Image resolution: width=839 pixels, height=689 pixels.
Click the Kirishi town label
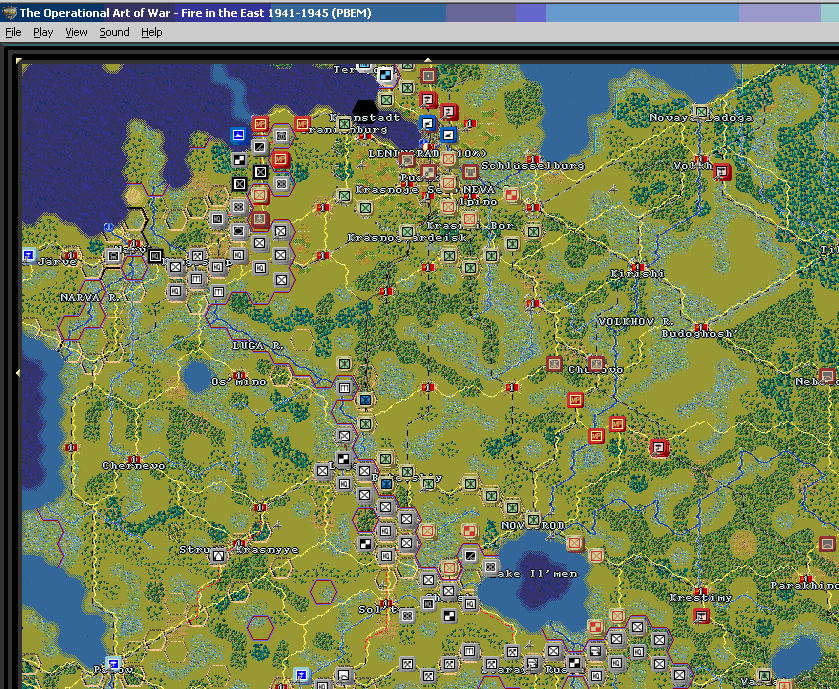click(638, 274)
